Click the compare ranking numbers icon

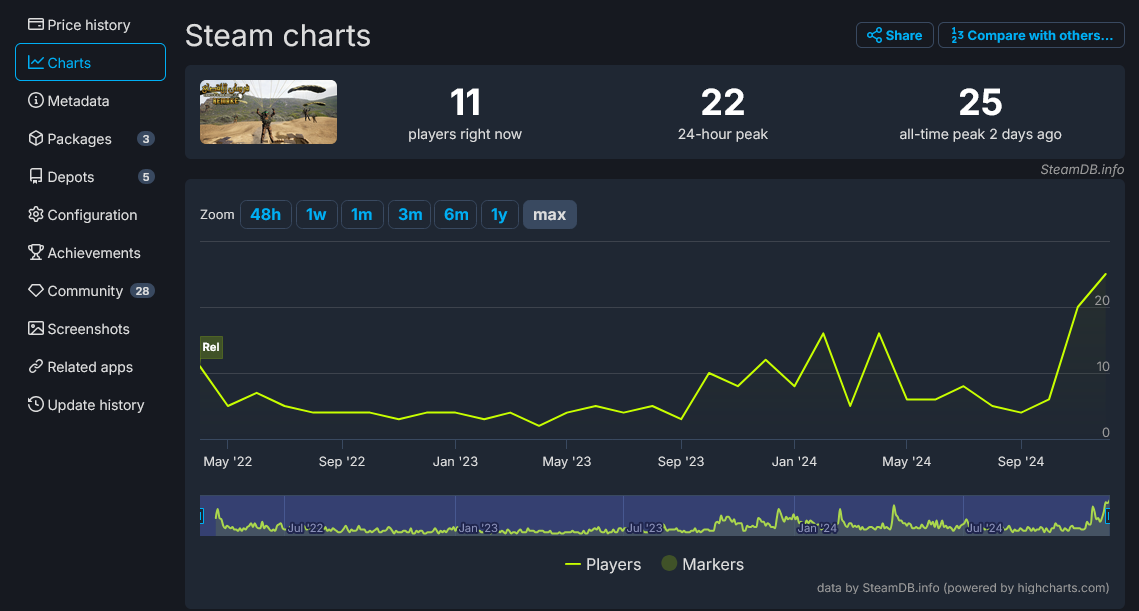[x=957, y=35]
